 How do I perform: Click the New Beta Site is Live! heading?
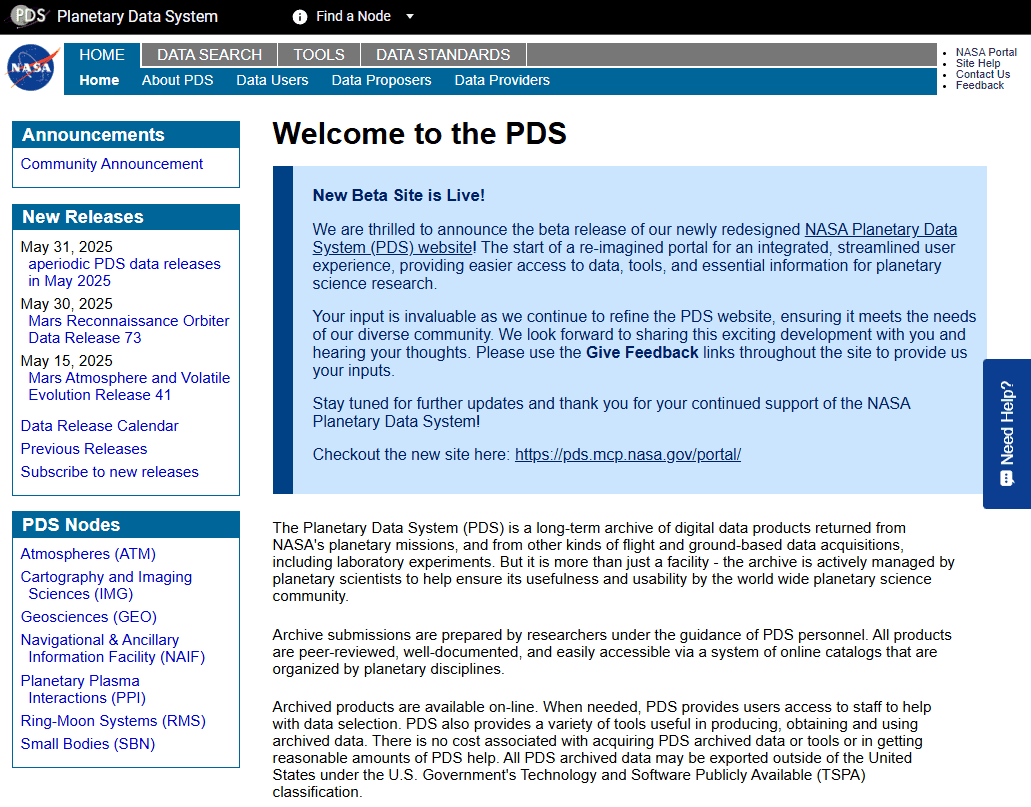[x=398, y=196]
